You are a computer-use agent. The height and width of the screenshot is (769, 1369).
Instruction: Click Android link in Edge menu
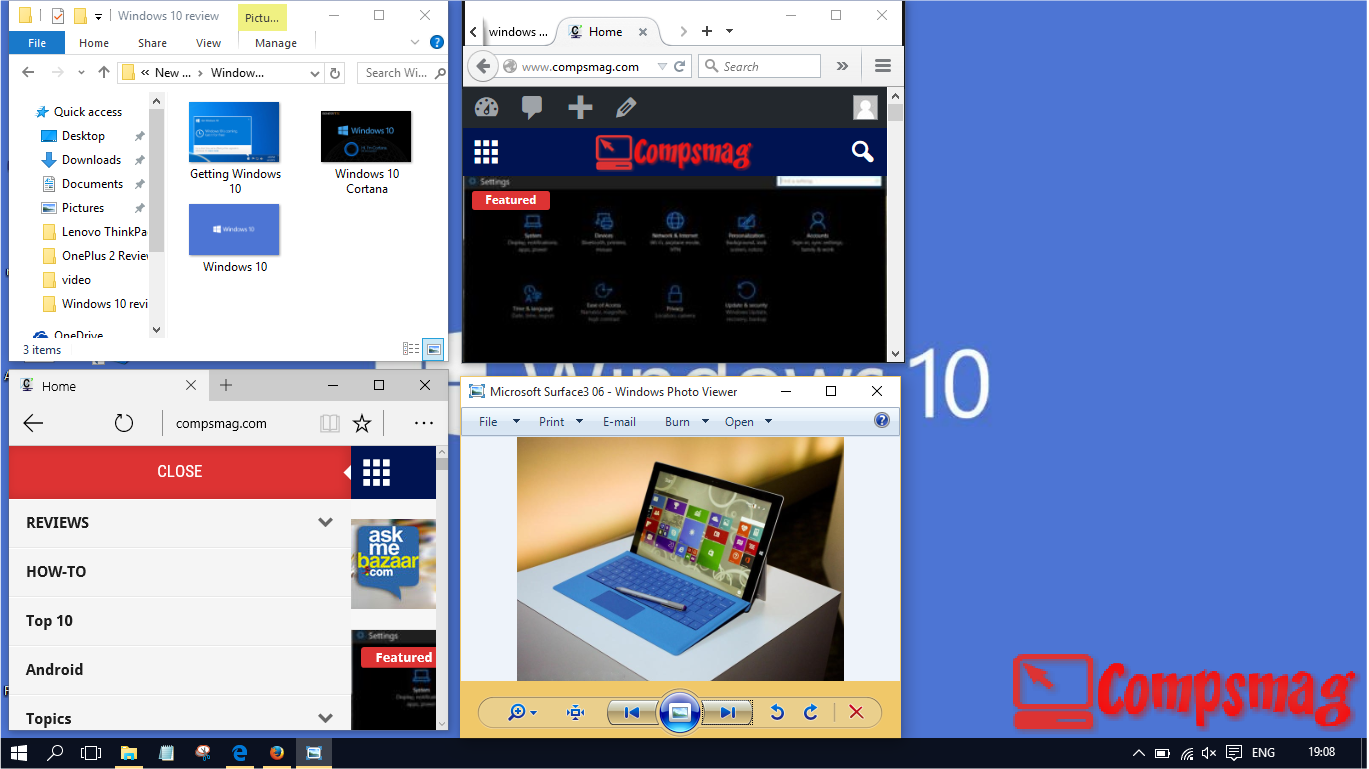pyautogui.click(x=54, y=669)
